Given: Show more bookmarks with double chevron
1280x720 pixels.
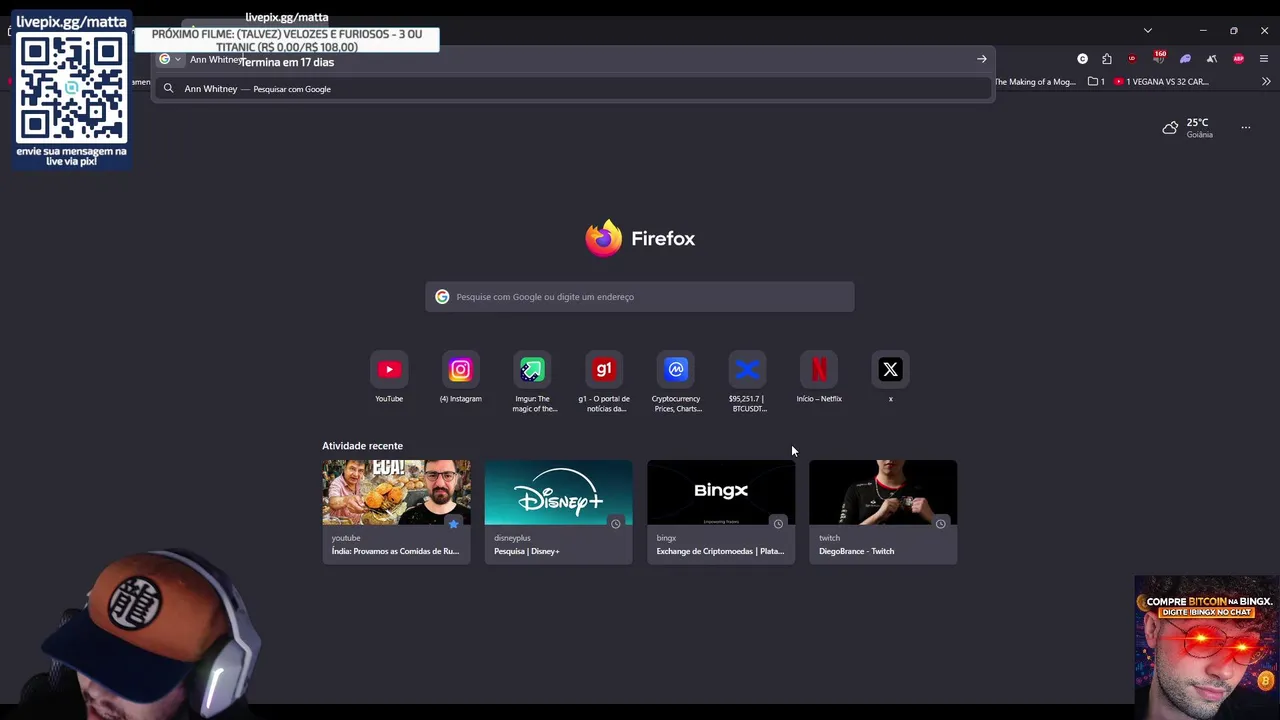Looking at the screenshot, I should click(1266, 82).
